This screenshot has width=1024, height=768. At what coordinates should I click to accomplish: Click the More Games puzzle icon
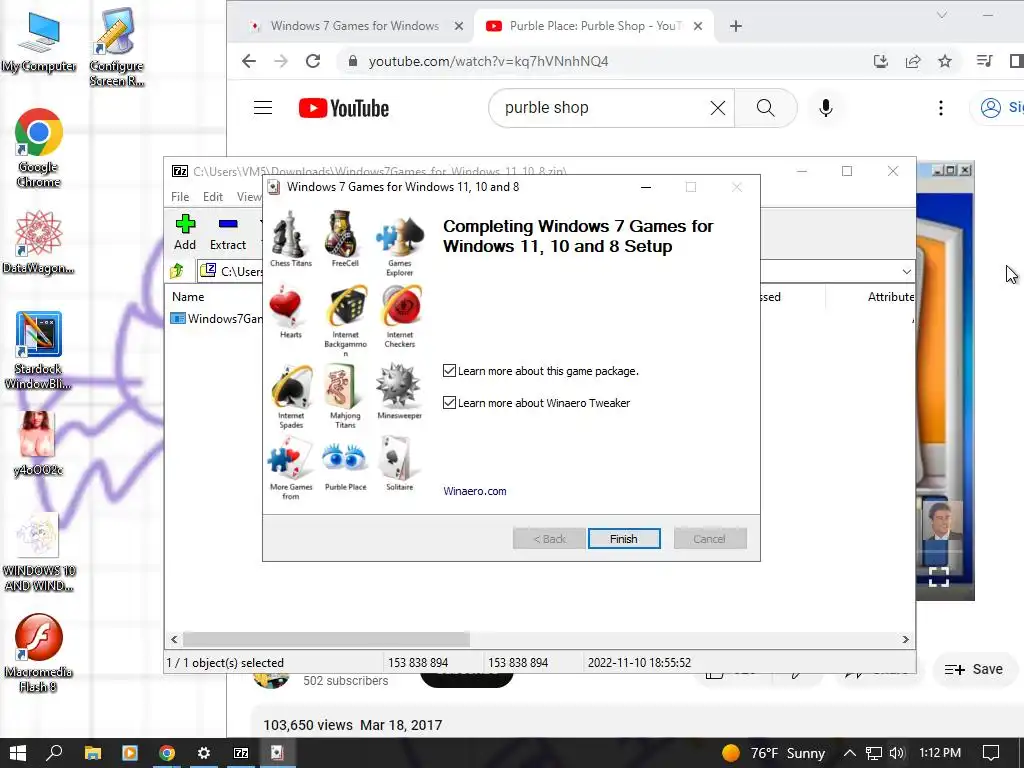(290, 458)
